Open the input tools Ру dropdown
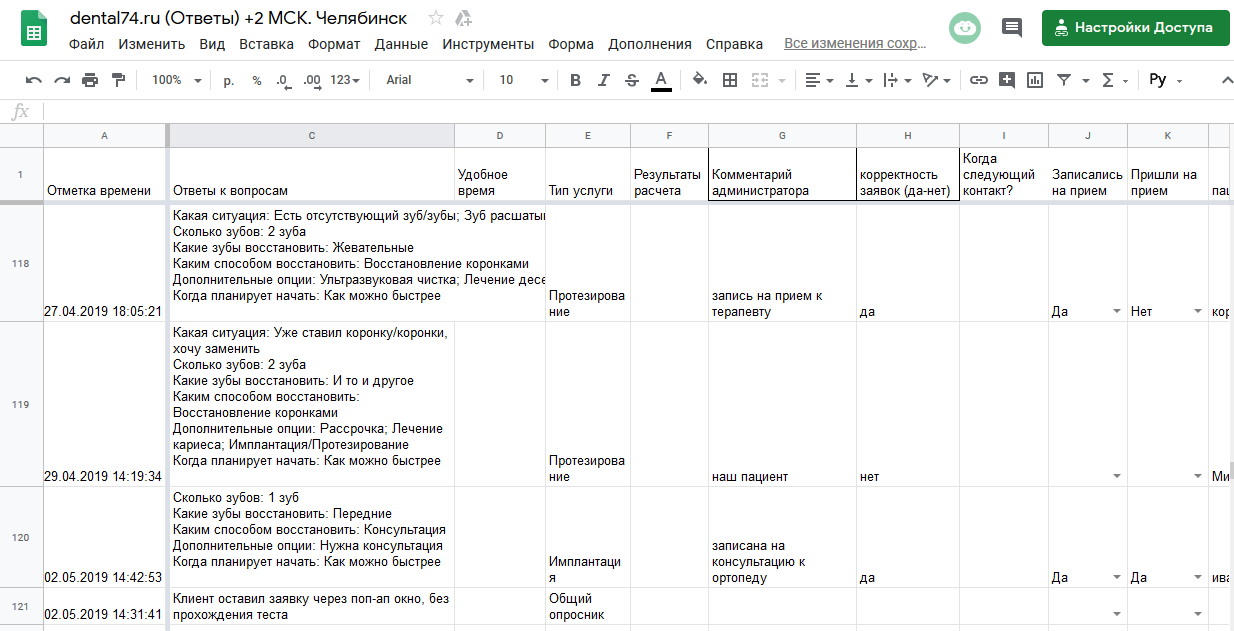 pyautogui.click(x=1165, y=80)
